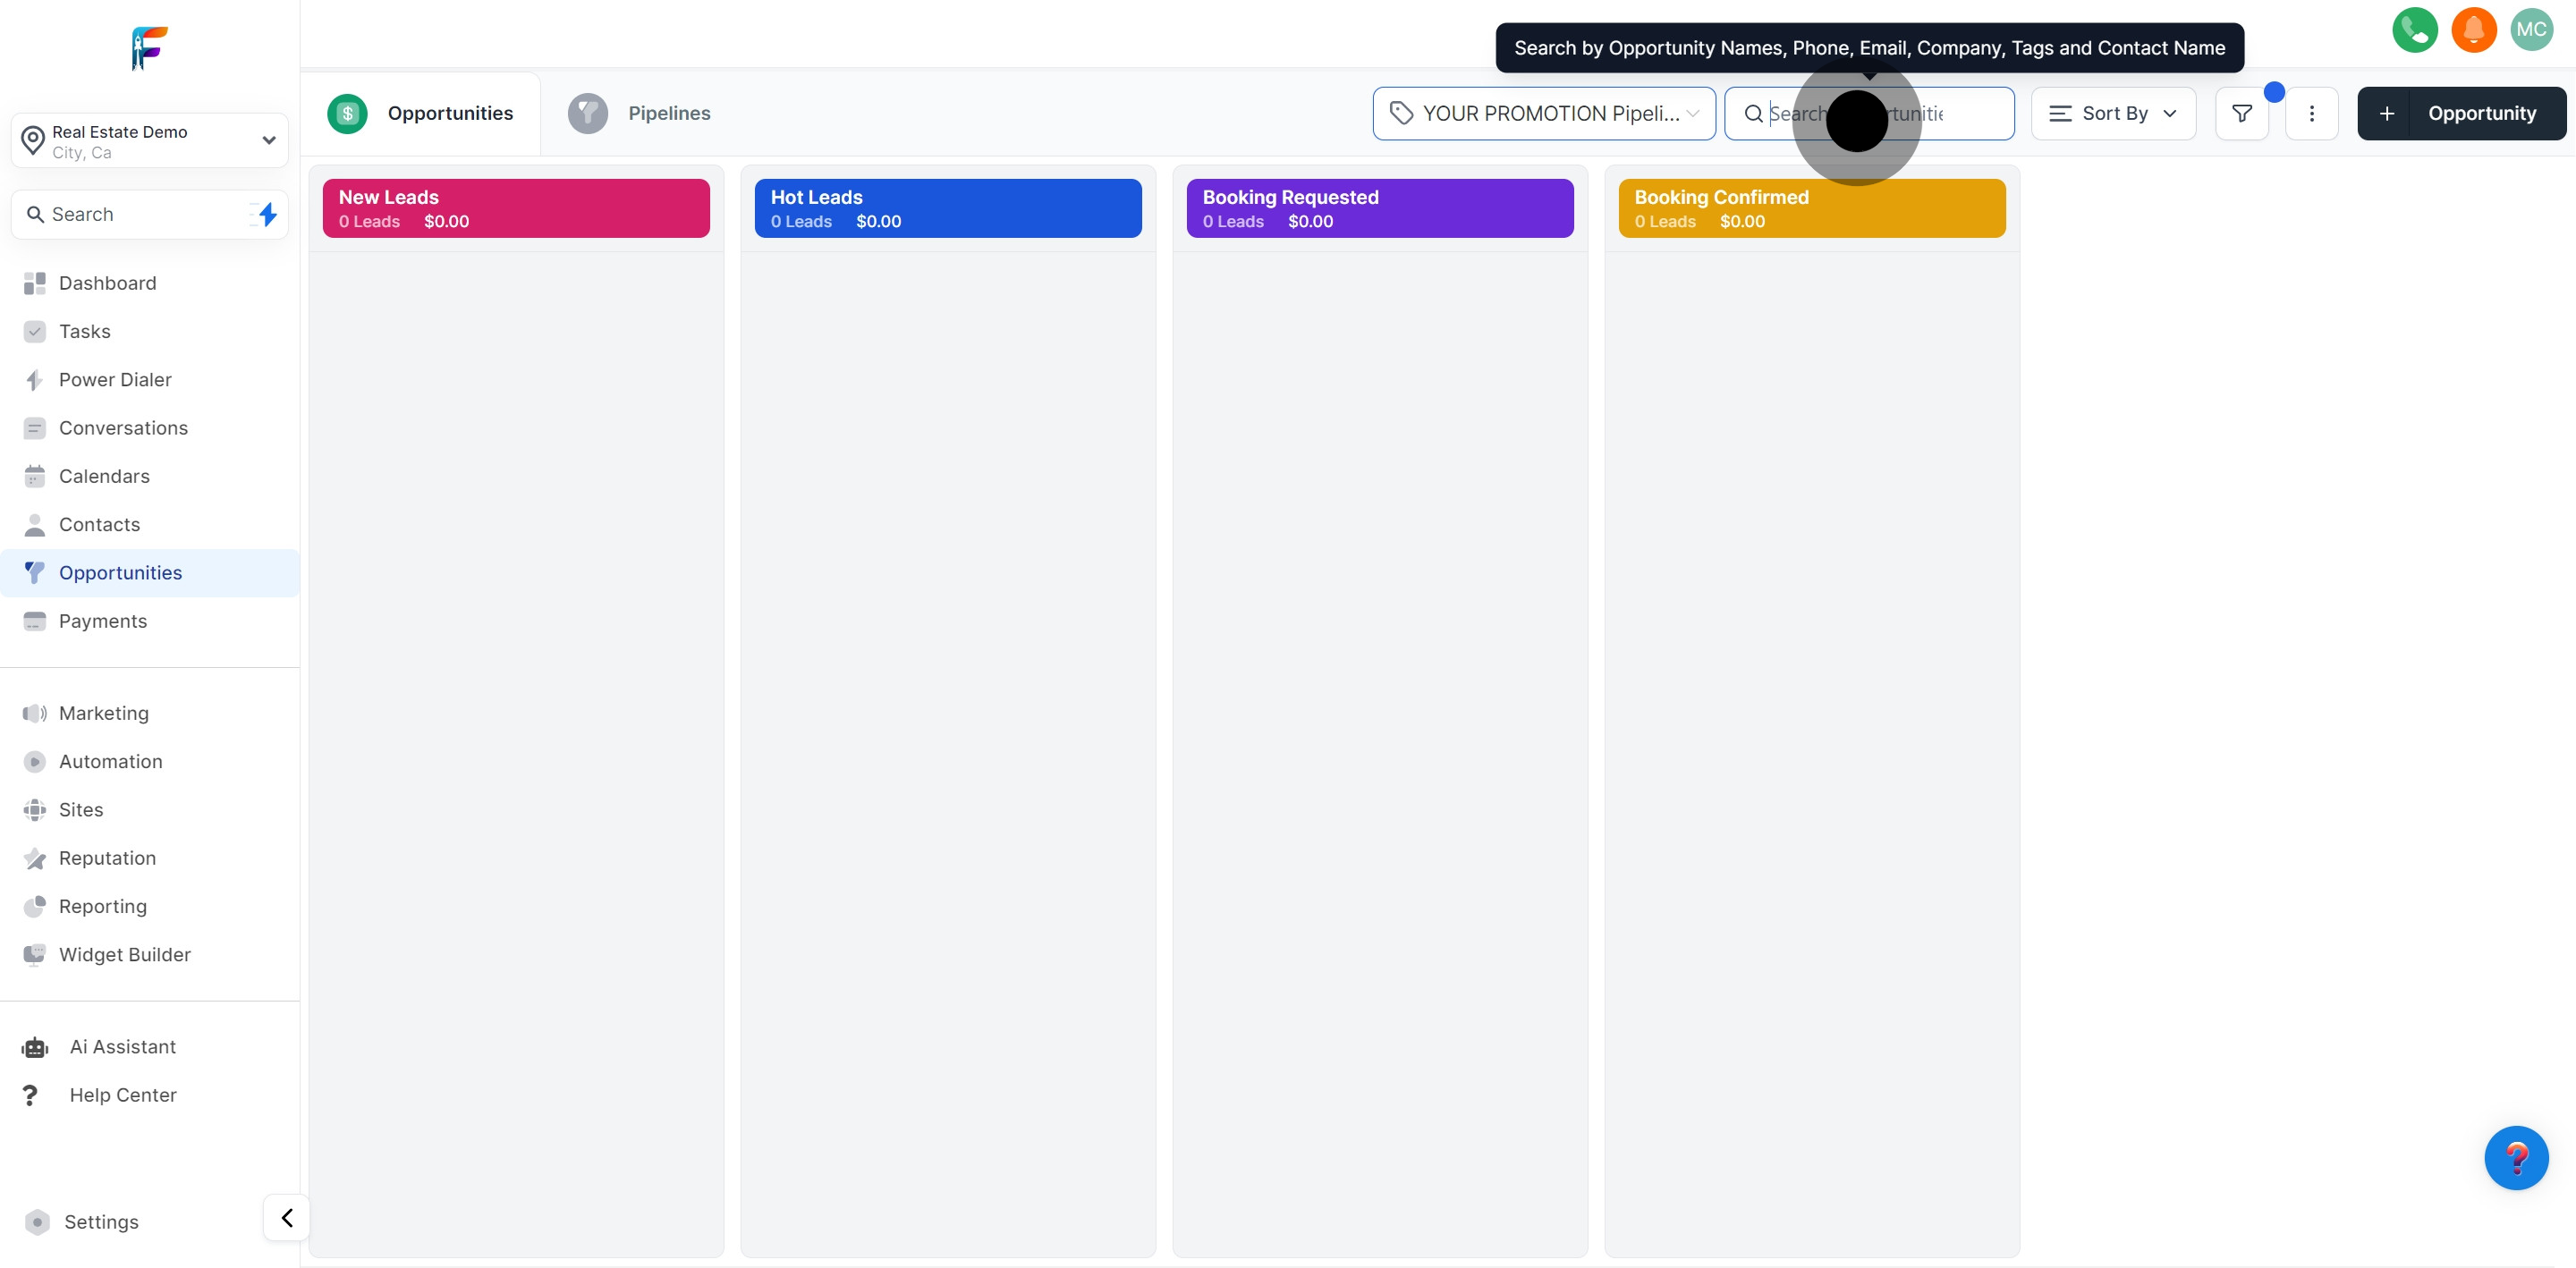
Task: Open the blue help chat bubble
Action: click(2515, 1158)
